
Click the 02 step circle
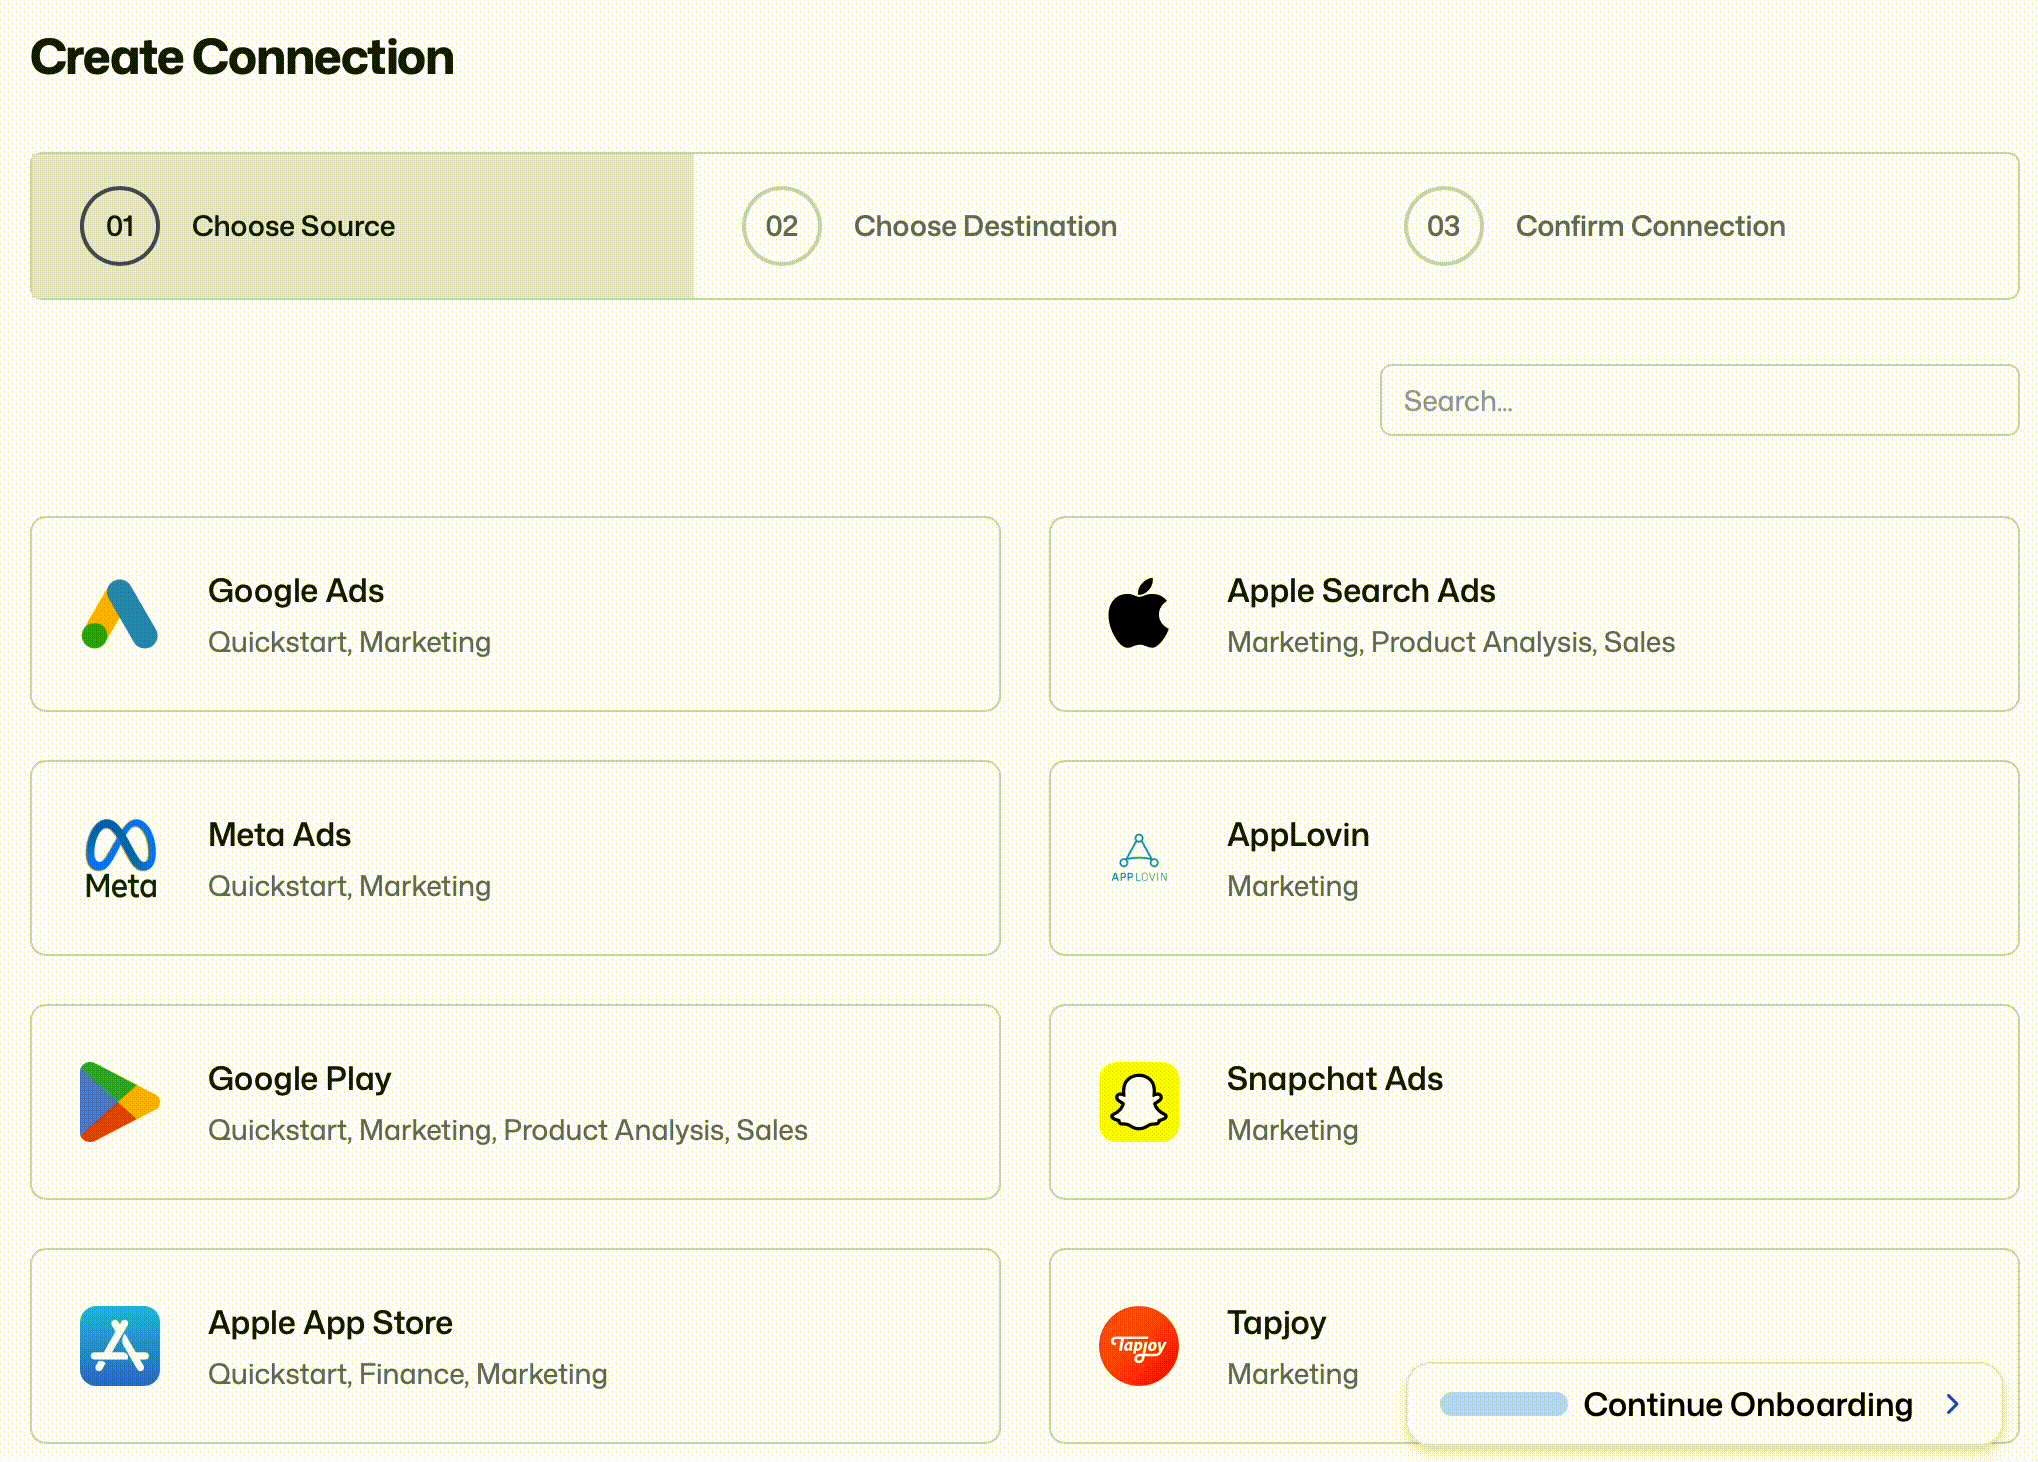click(x=782, y=226)
